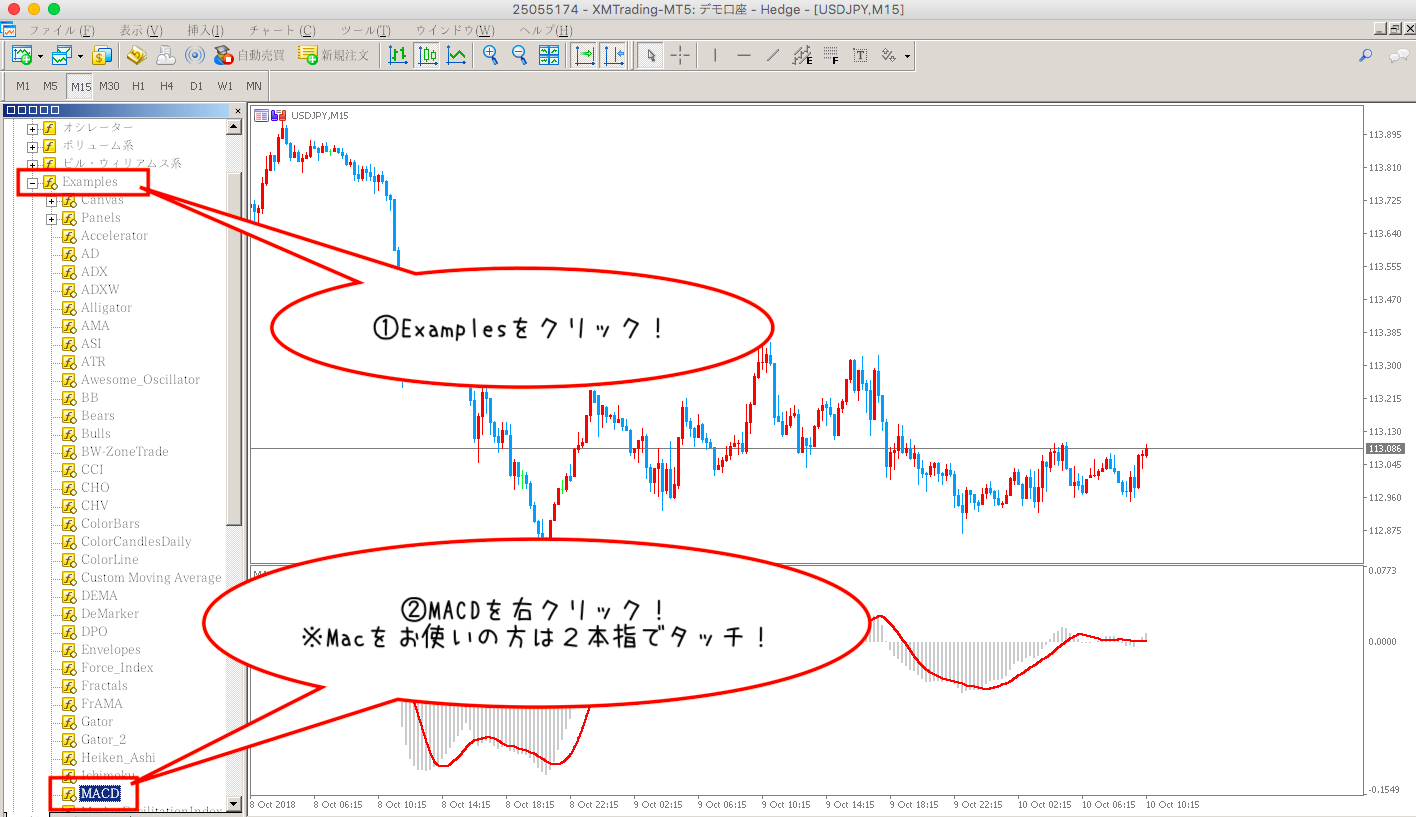Viewport: 1416px width, 817px height.
Task: Click the tile windows grid icon
Action: coord(549,55)
